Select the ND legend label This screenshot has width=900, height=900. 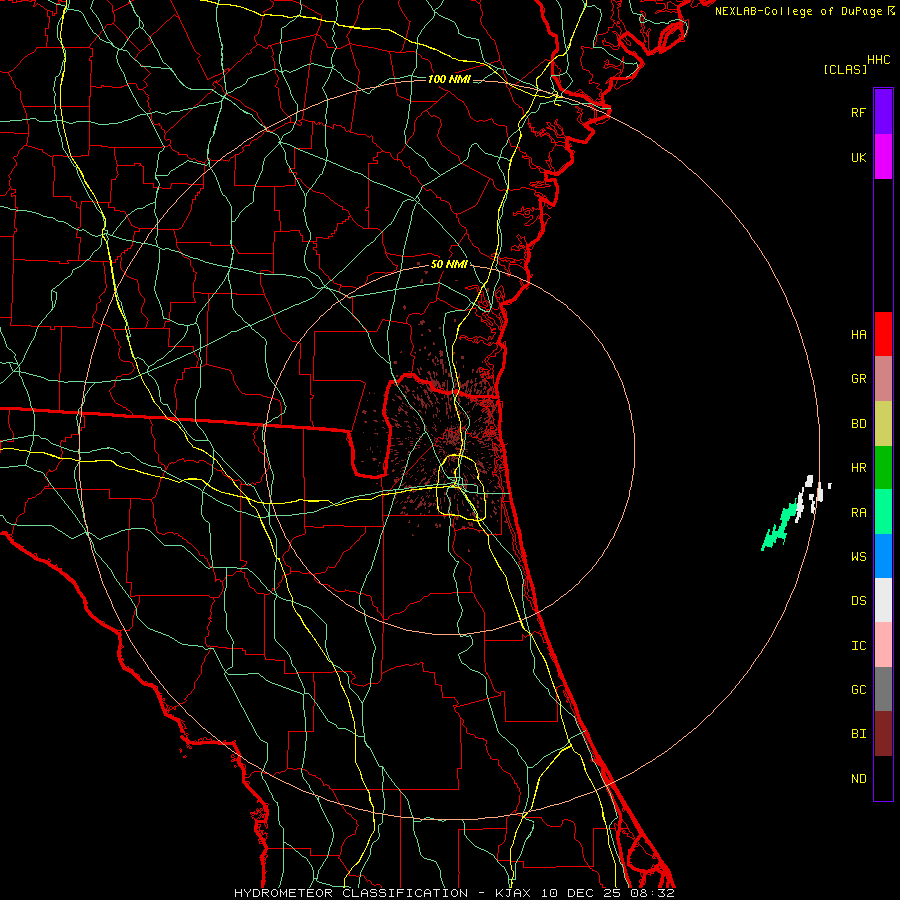tap(858, 779)
